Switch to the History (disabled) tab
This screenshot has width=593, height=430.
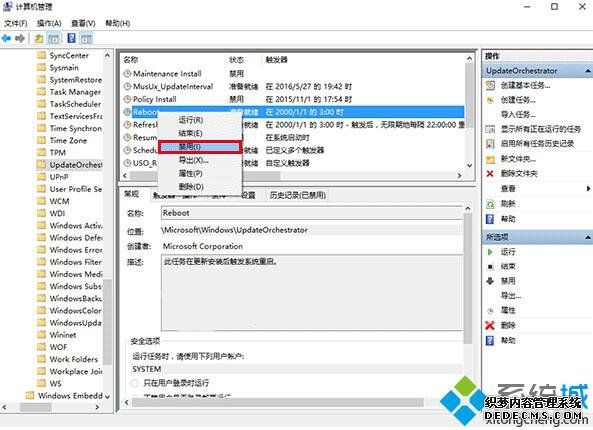(x=298, y=195)
